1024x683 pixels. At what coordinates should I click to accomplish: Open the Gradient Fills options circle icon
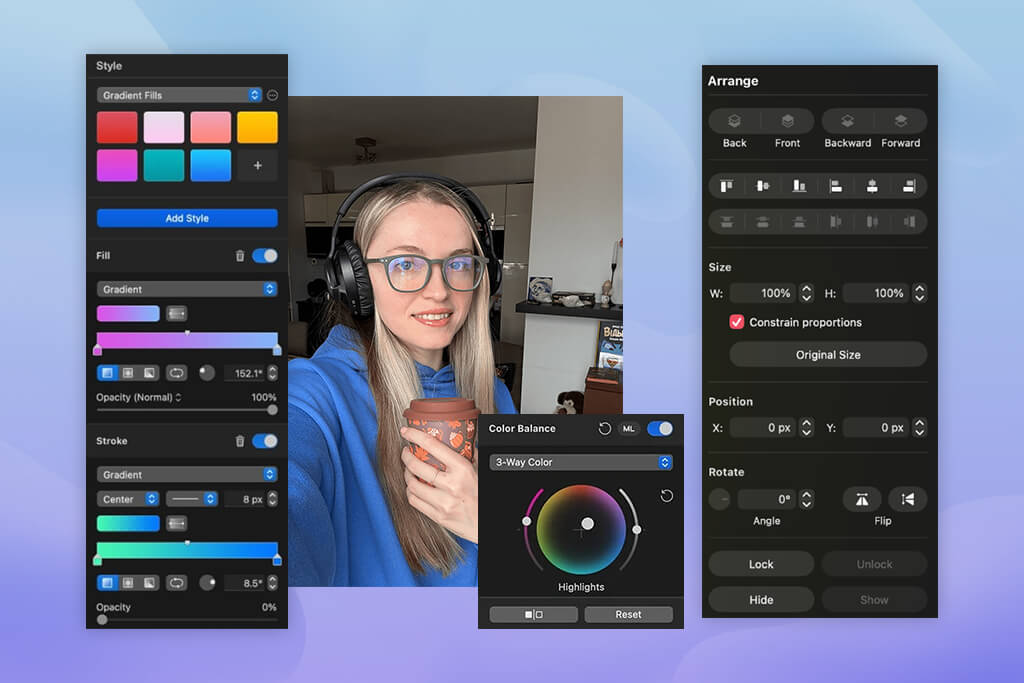pos(272,95)
